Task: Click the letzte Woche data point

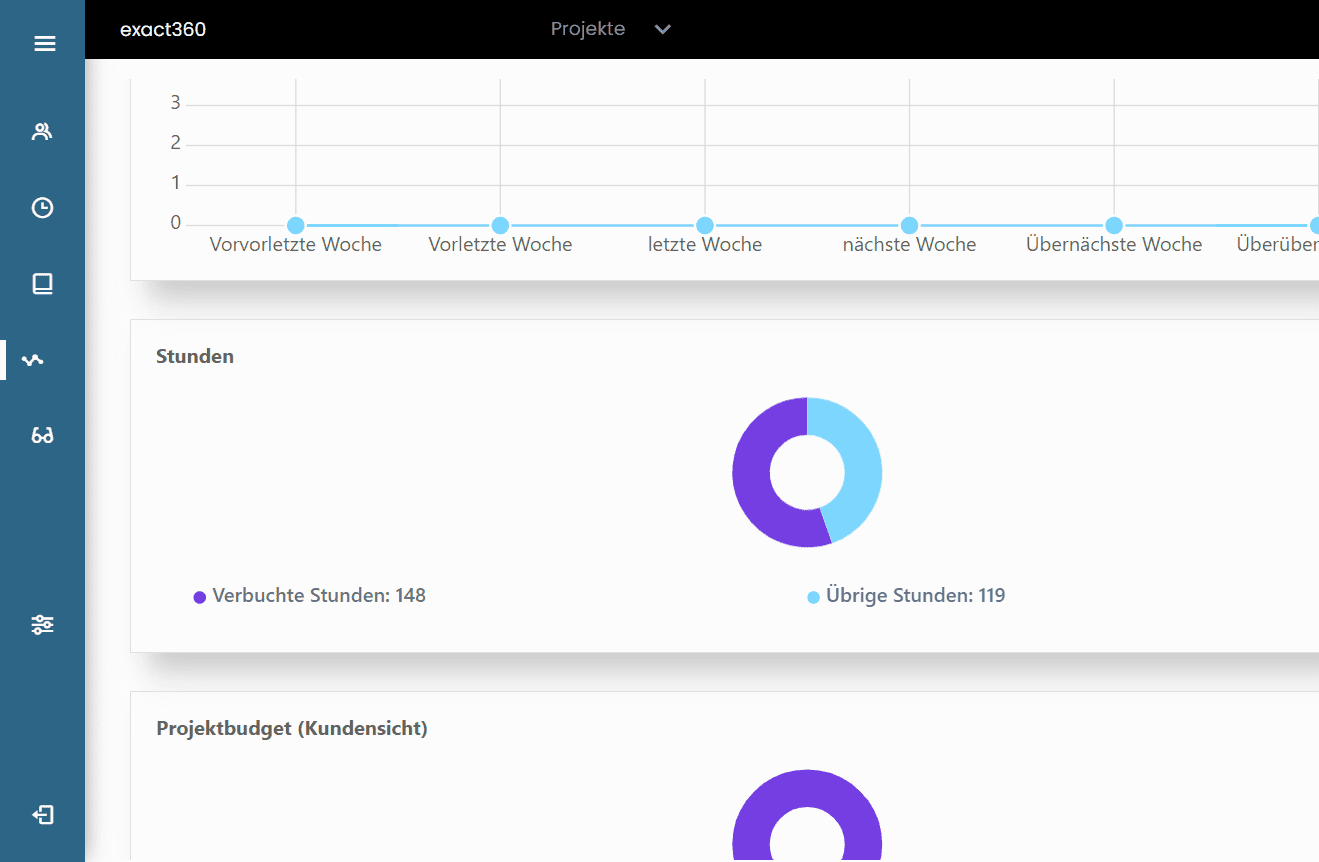Action: click(705, 226)
